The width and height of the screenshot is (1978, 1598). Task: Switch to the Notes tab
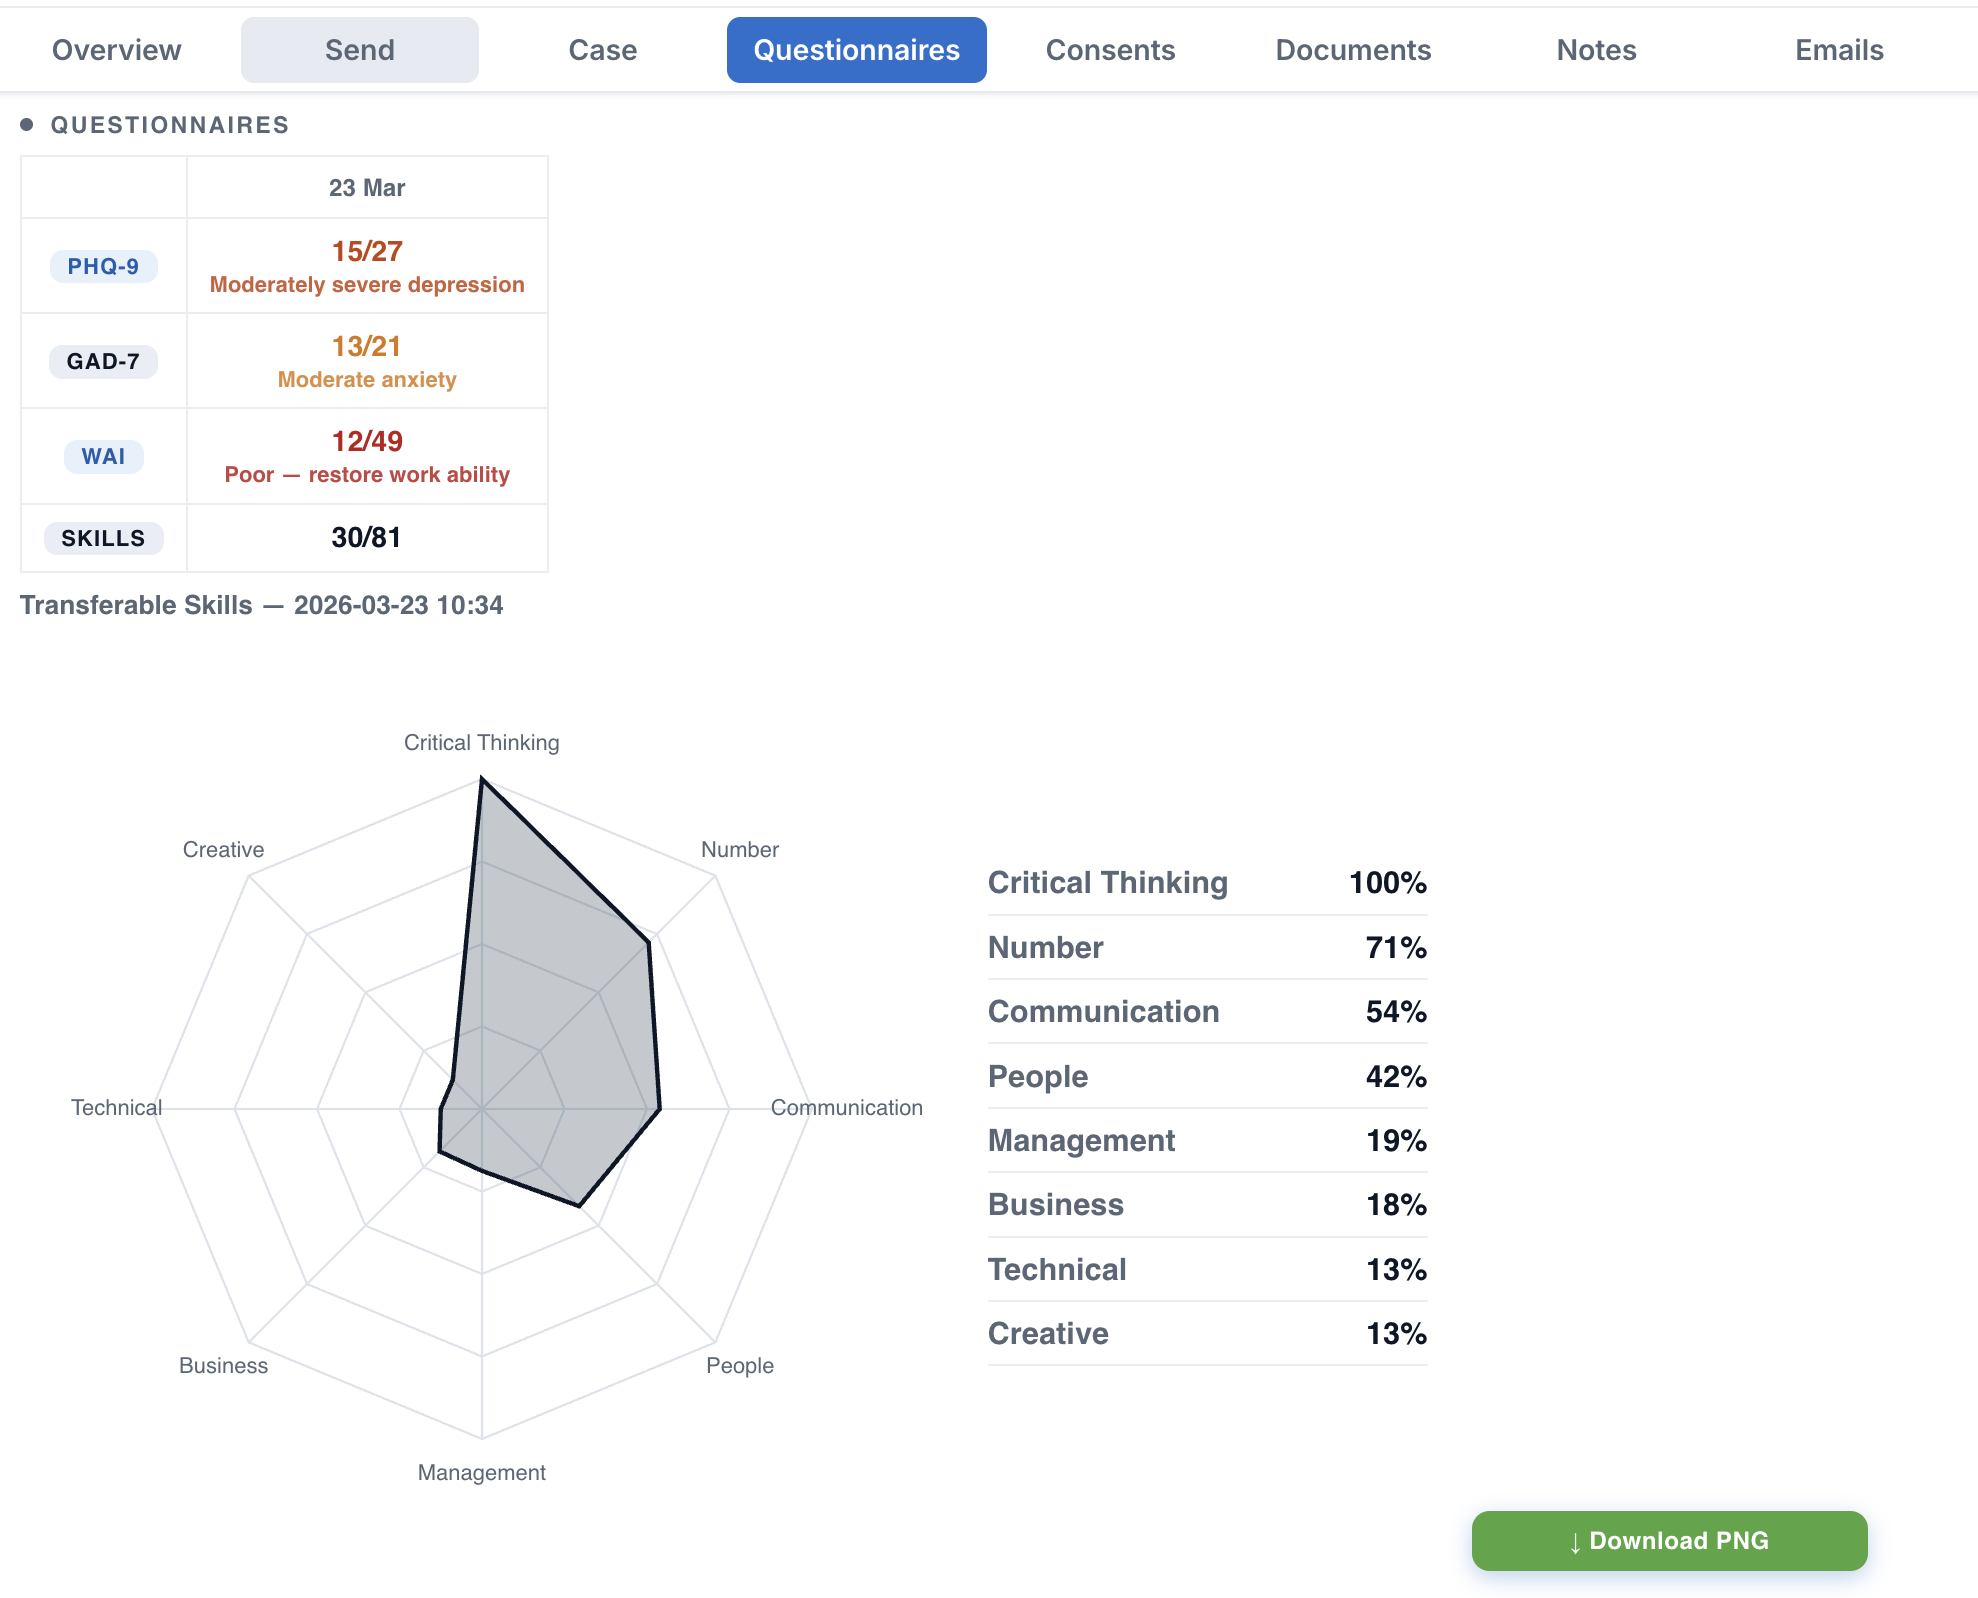[1597, 50]
